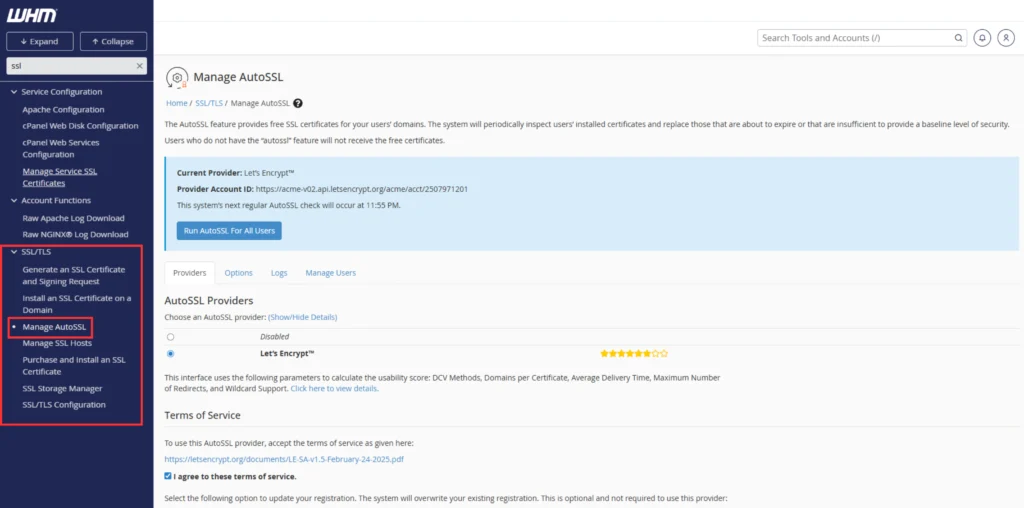This screenshot has height=508, width=1024.
Task: Open cPanel Web Disk Configuration
Action: coord(80,126)
